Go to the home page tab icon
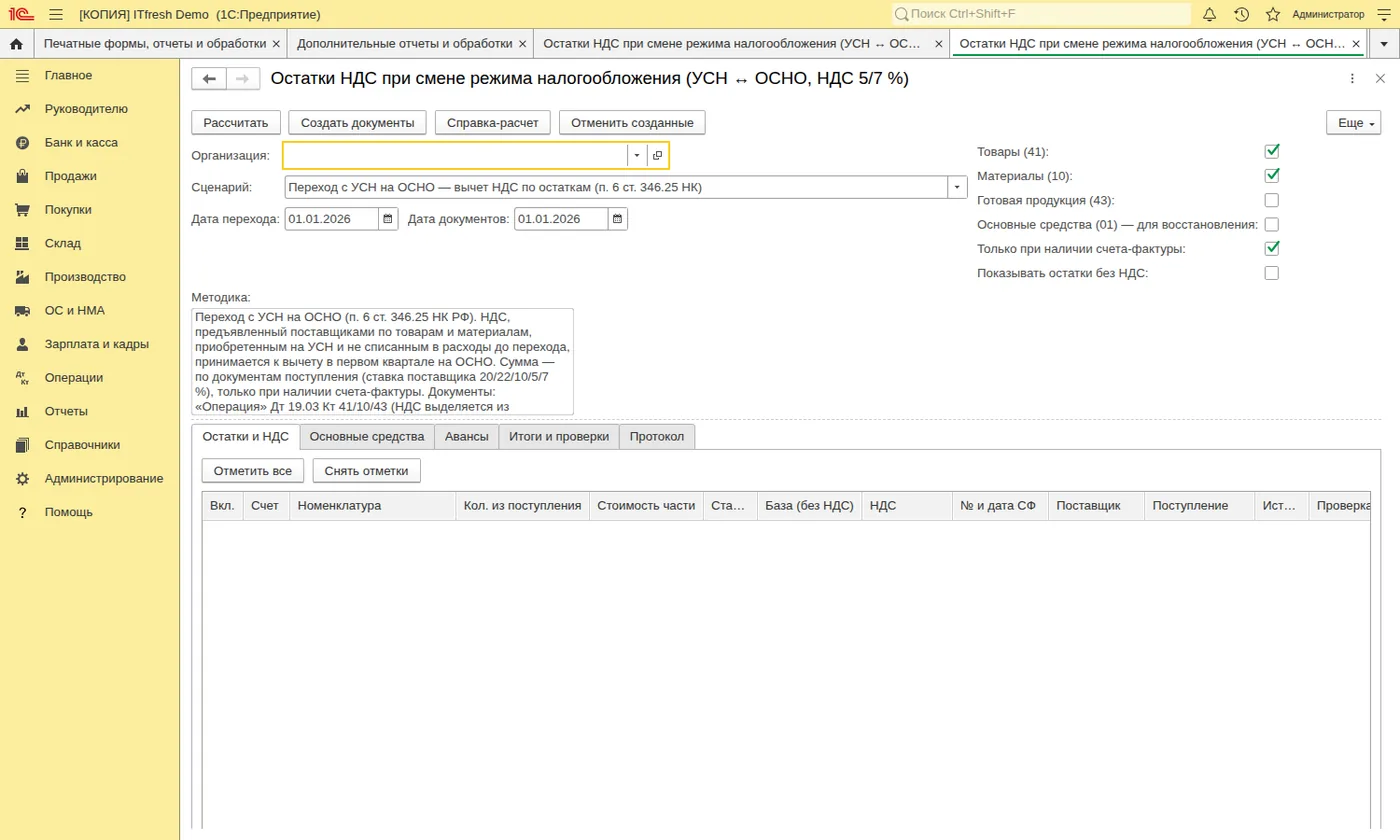The image size is (1400, 840). coord(16,44)
